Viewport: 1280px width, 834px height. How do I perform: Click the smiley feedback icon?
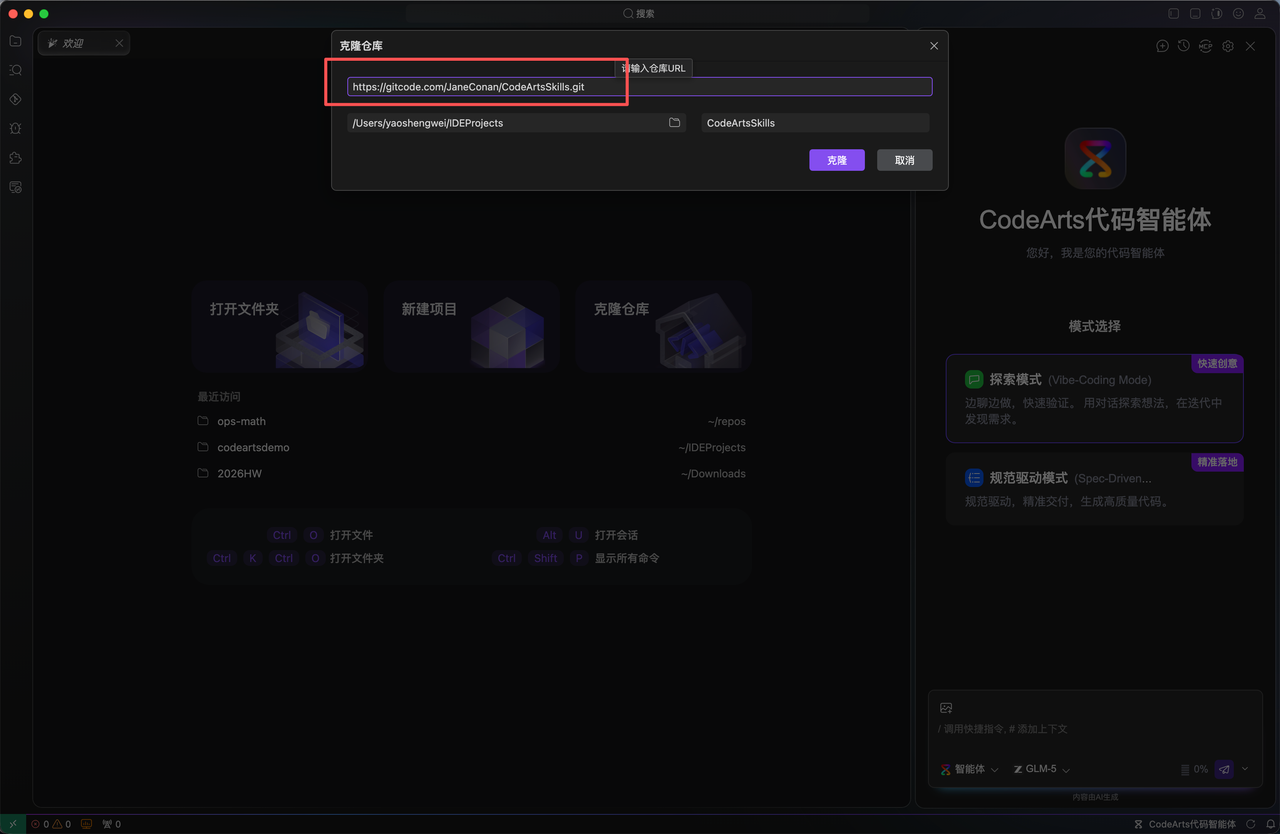pos(1238,14)
